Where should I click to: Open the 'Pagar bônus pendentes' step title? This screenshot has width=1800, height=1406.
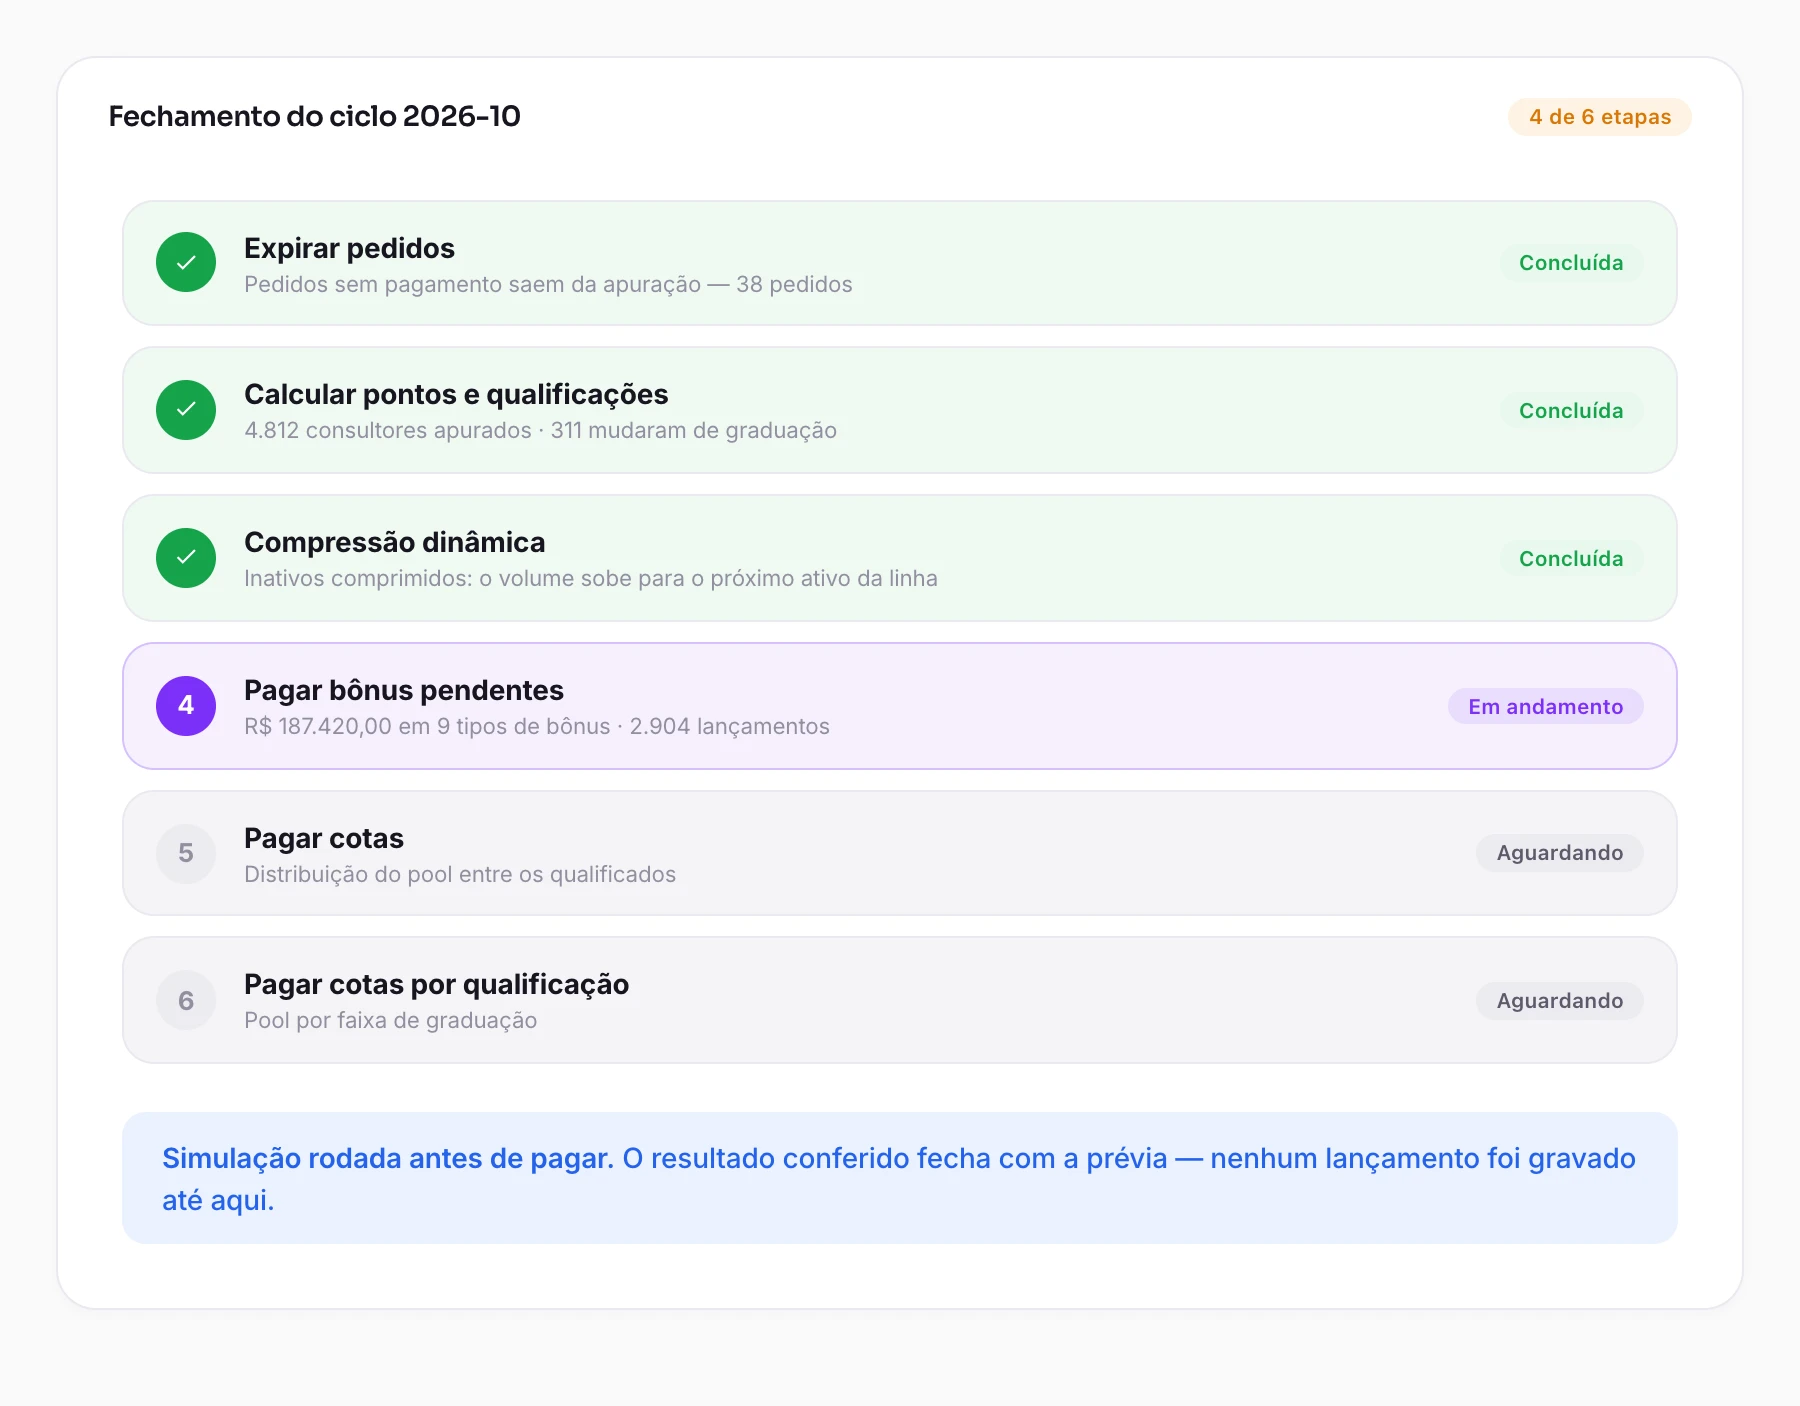coord(404,690)
